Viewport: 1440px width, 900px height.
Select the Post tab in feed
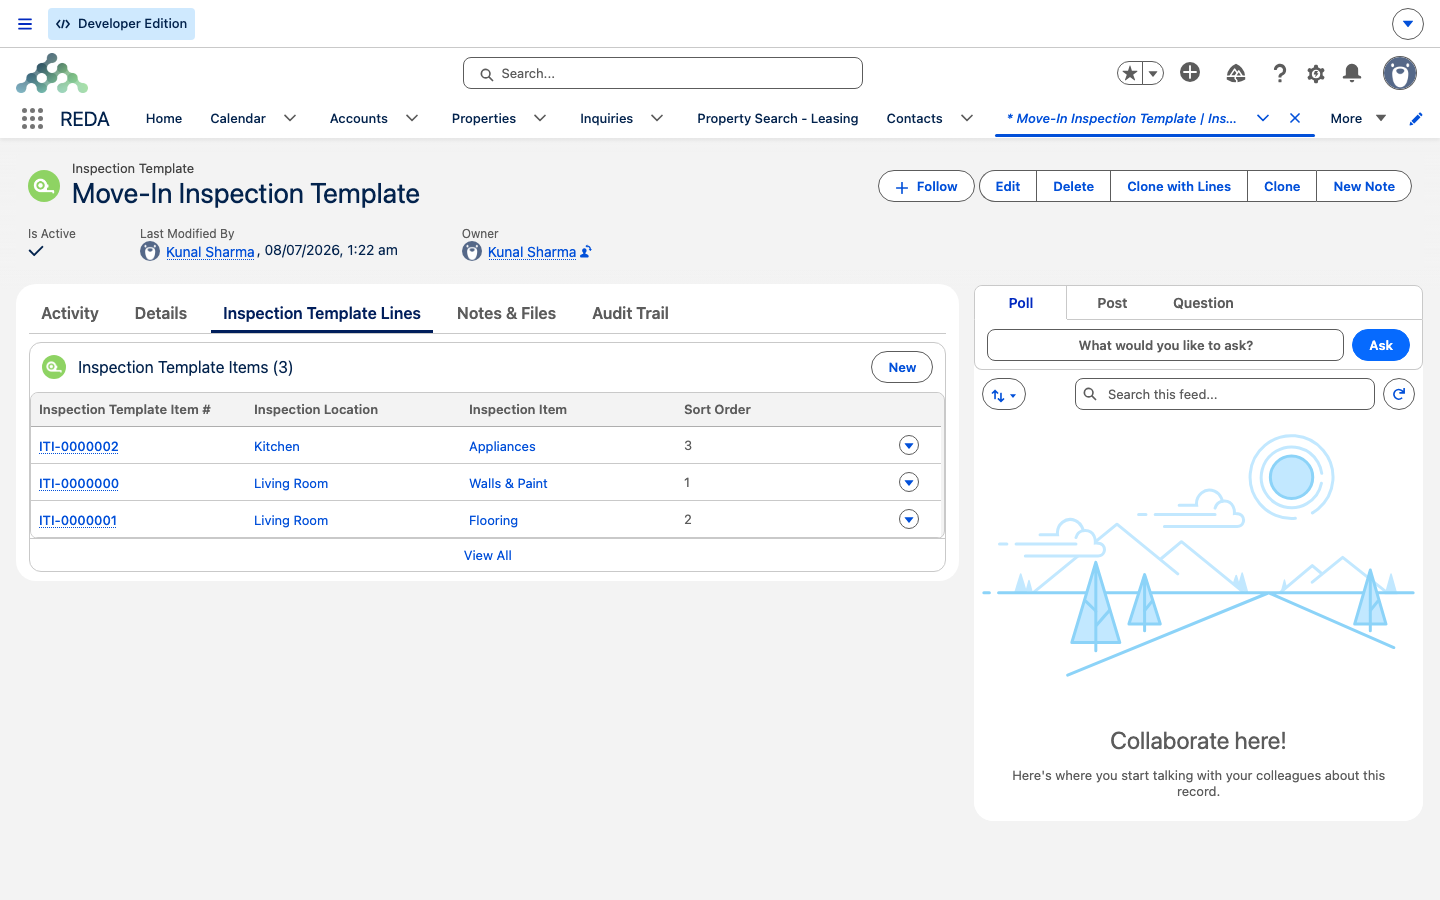[1112, 303]
